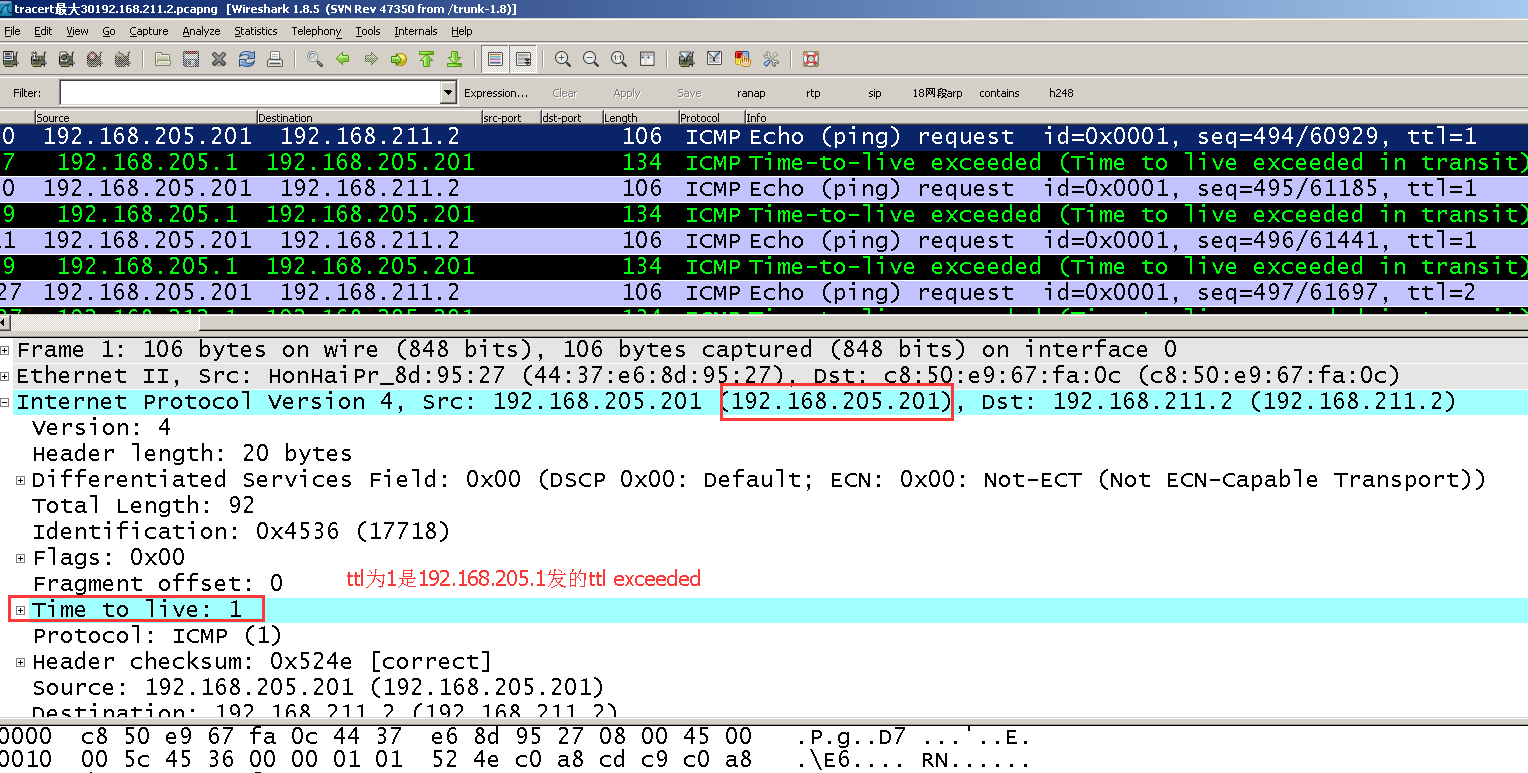Apply the contains filter shortcut
The image size is (1528, 773).
(x=999, y=93)
